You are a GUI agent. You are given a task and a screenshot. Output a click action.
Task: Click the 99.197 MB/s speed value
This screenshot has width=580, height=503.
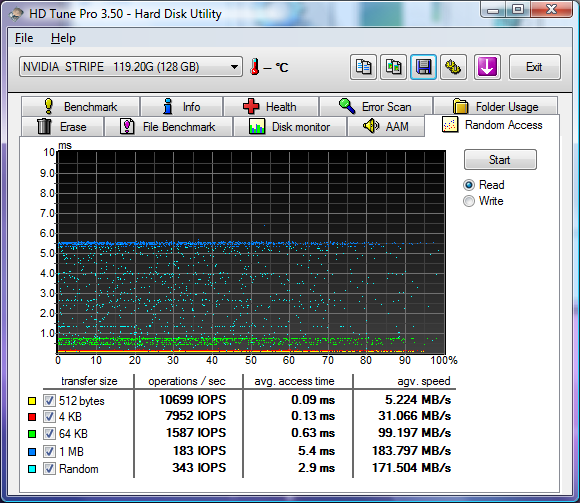tap(414, 432)
